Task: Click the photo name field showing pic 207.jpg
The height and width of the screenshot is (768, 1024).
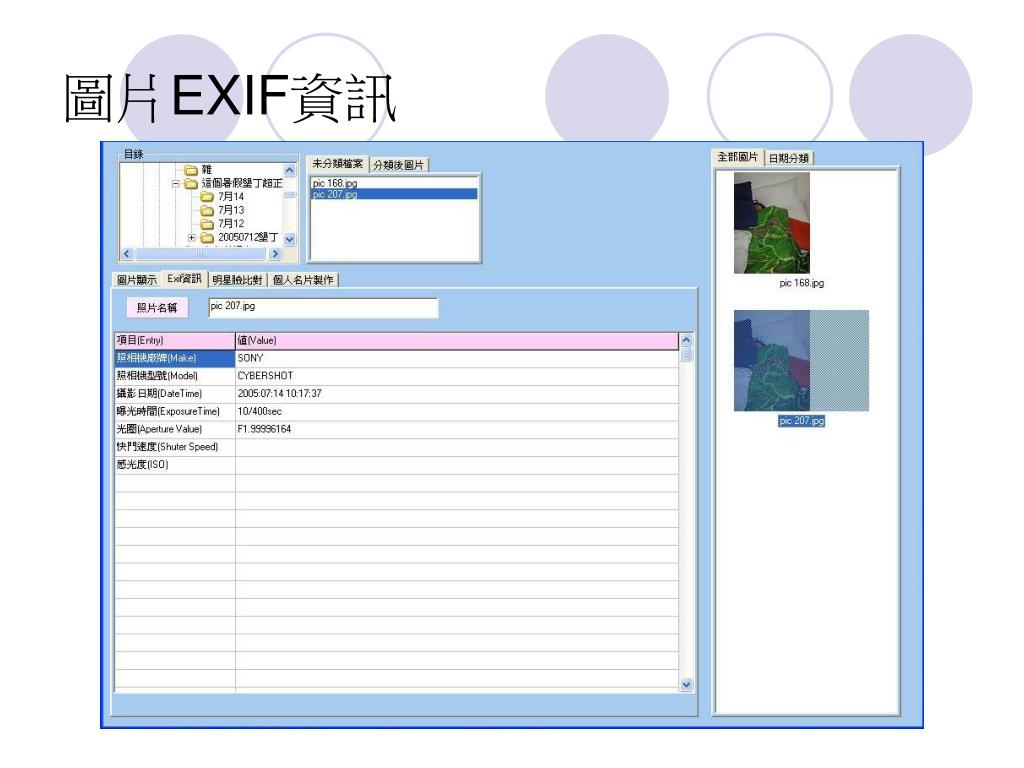Action: click(x=323, y=308)
